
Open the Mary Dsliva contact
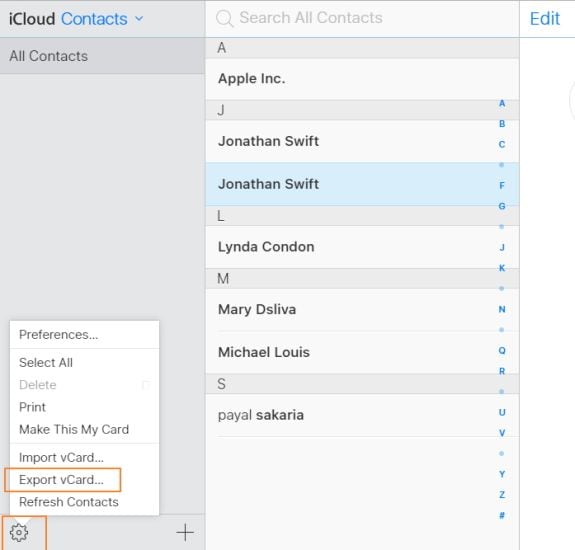coord(362,309)
